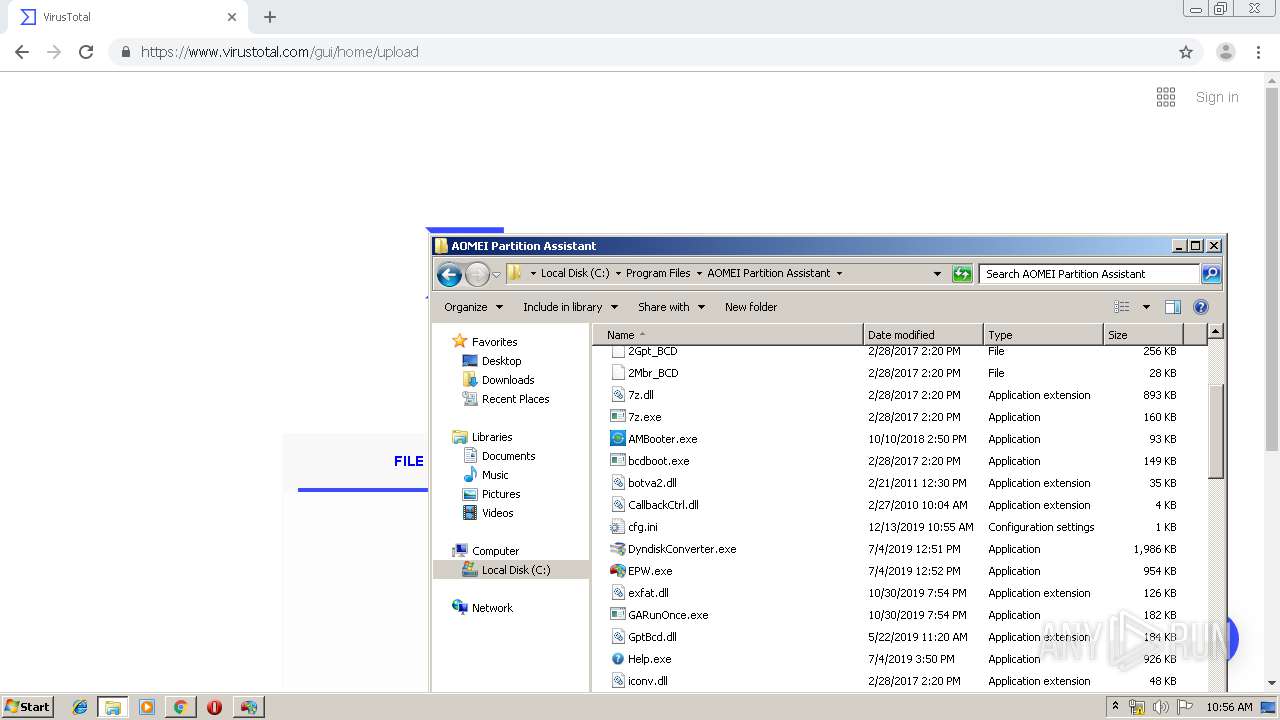Open the Chrome three-dot menu
The height and width of the screenshot is (720, 1280).
tap(1258, 52)
